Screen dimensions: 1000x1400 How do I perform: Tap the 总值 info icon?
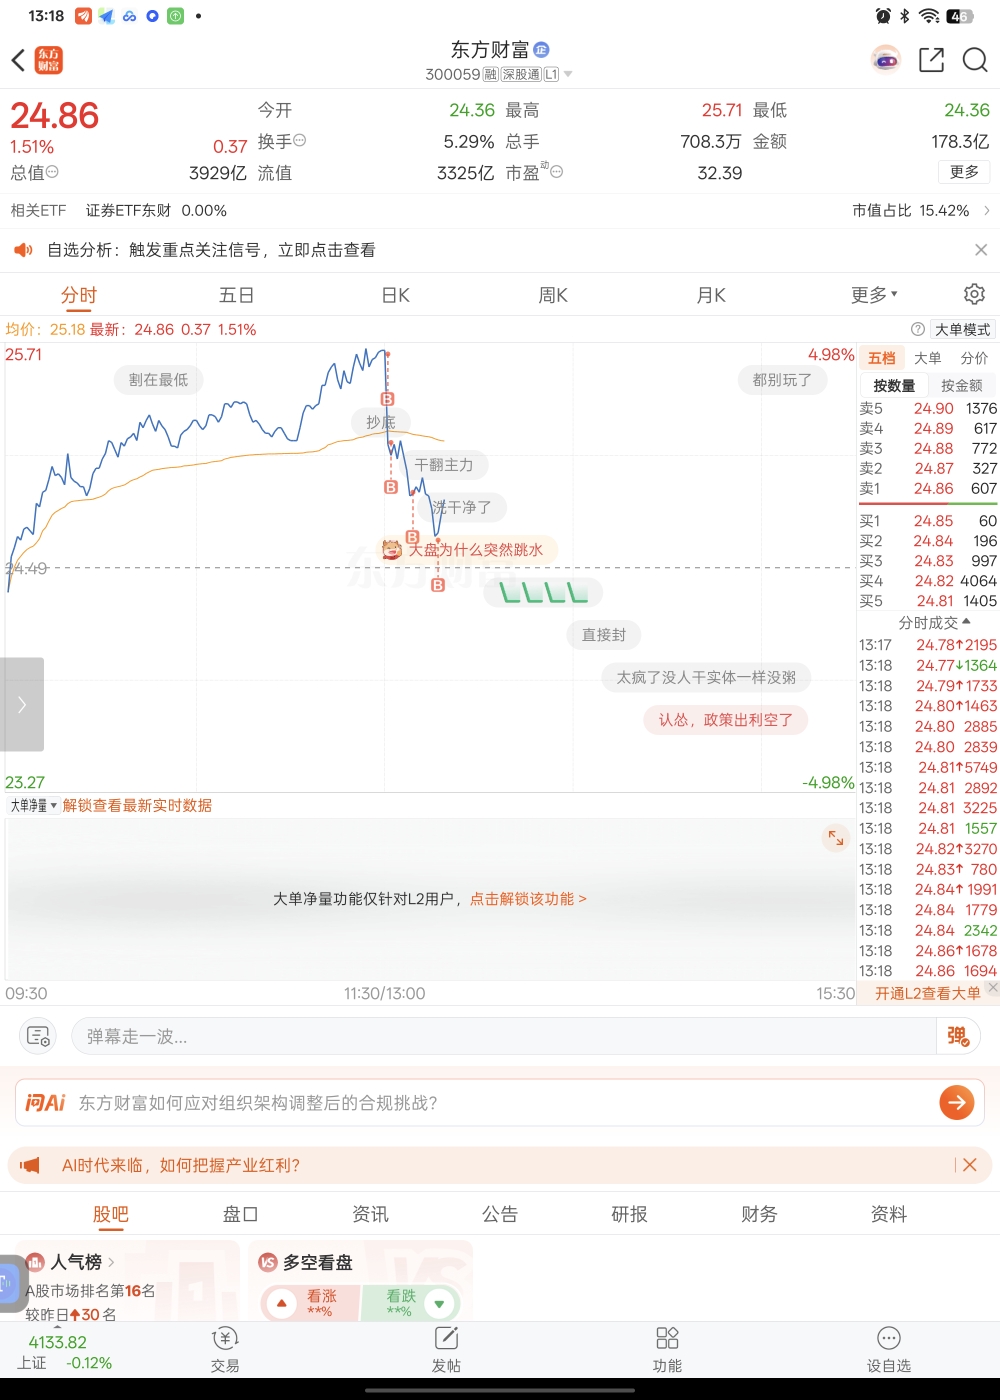53,172
